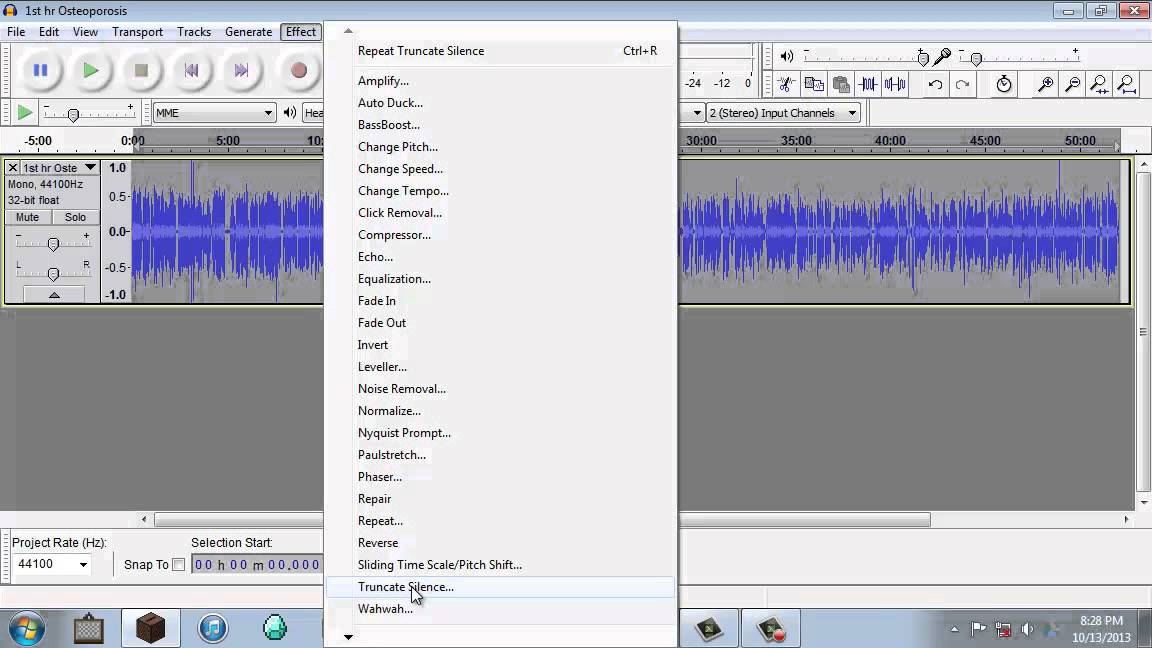The height and width of the screenshot is (648, 1152).
Task: Collapse the track with up-arrow button
Action: (54, 295)
